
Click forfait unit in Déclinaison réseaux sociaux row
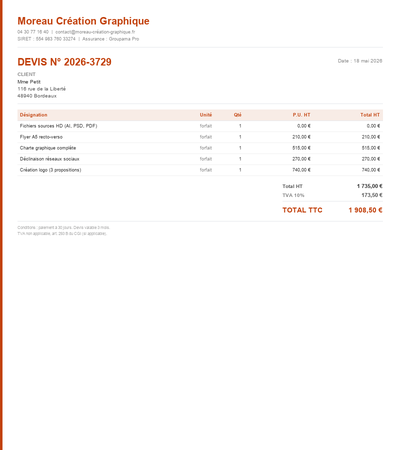(206, 159)
